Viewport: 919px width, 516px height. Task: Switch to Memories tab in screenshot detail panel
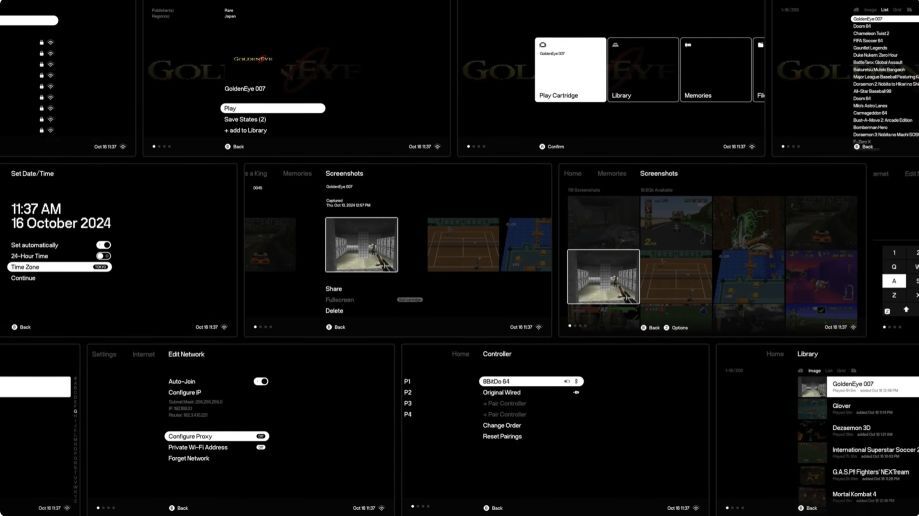297,174
